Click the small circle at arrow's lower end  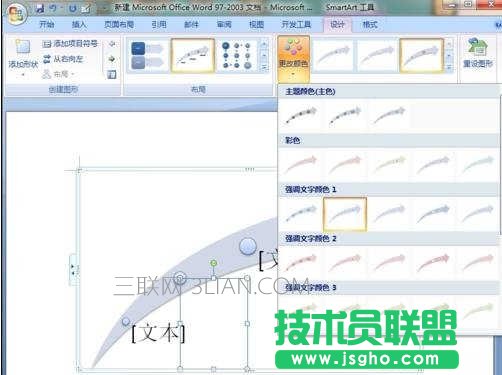tap(126, 321)
